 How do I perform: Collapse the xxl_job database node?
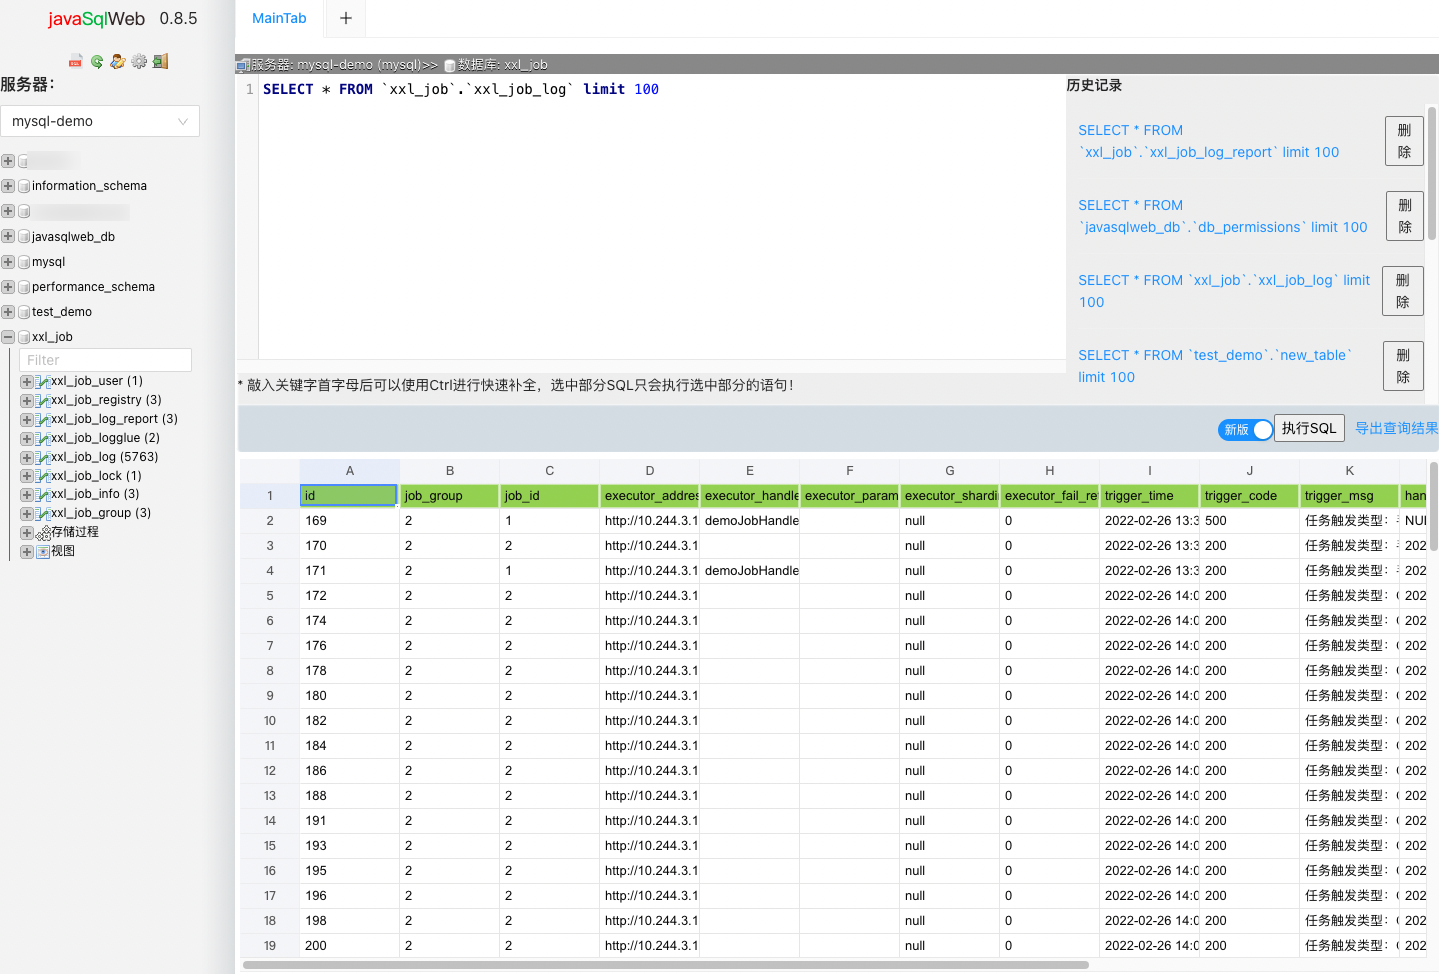click(x=8, y=337)
